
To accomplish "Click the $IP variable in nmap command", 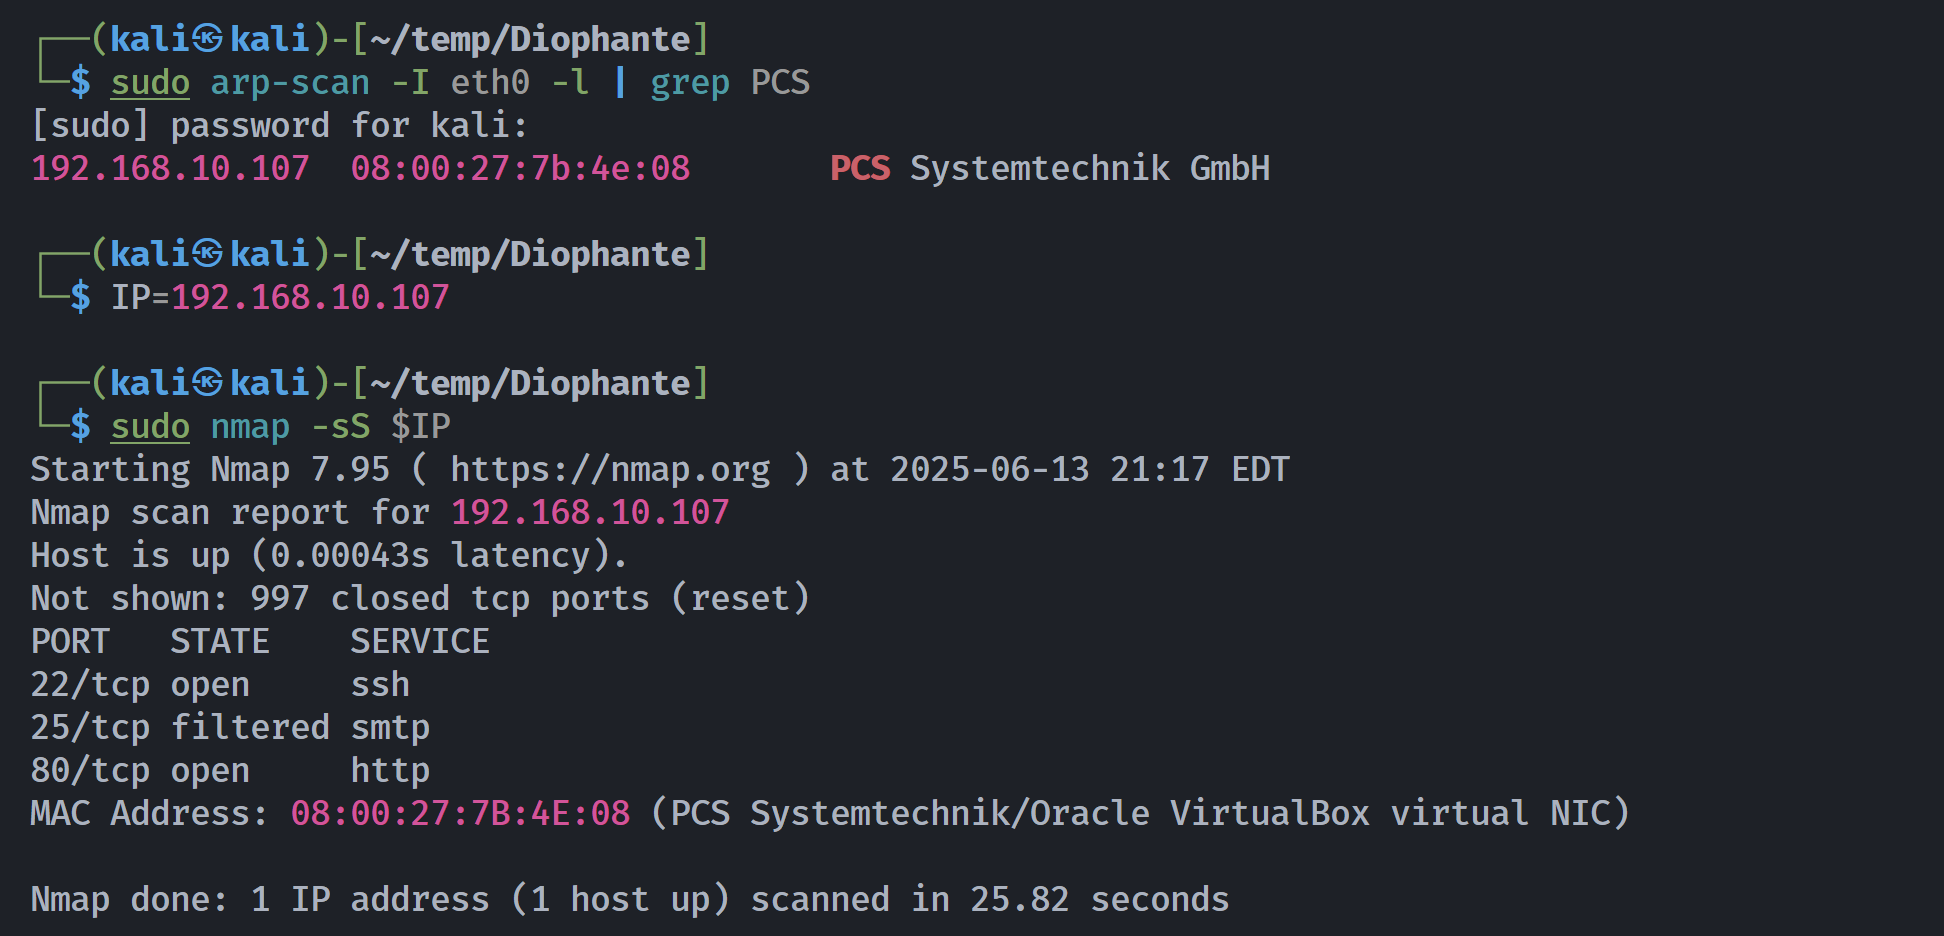I will tap(420, 426).
